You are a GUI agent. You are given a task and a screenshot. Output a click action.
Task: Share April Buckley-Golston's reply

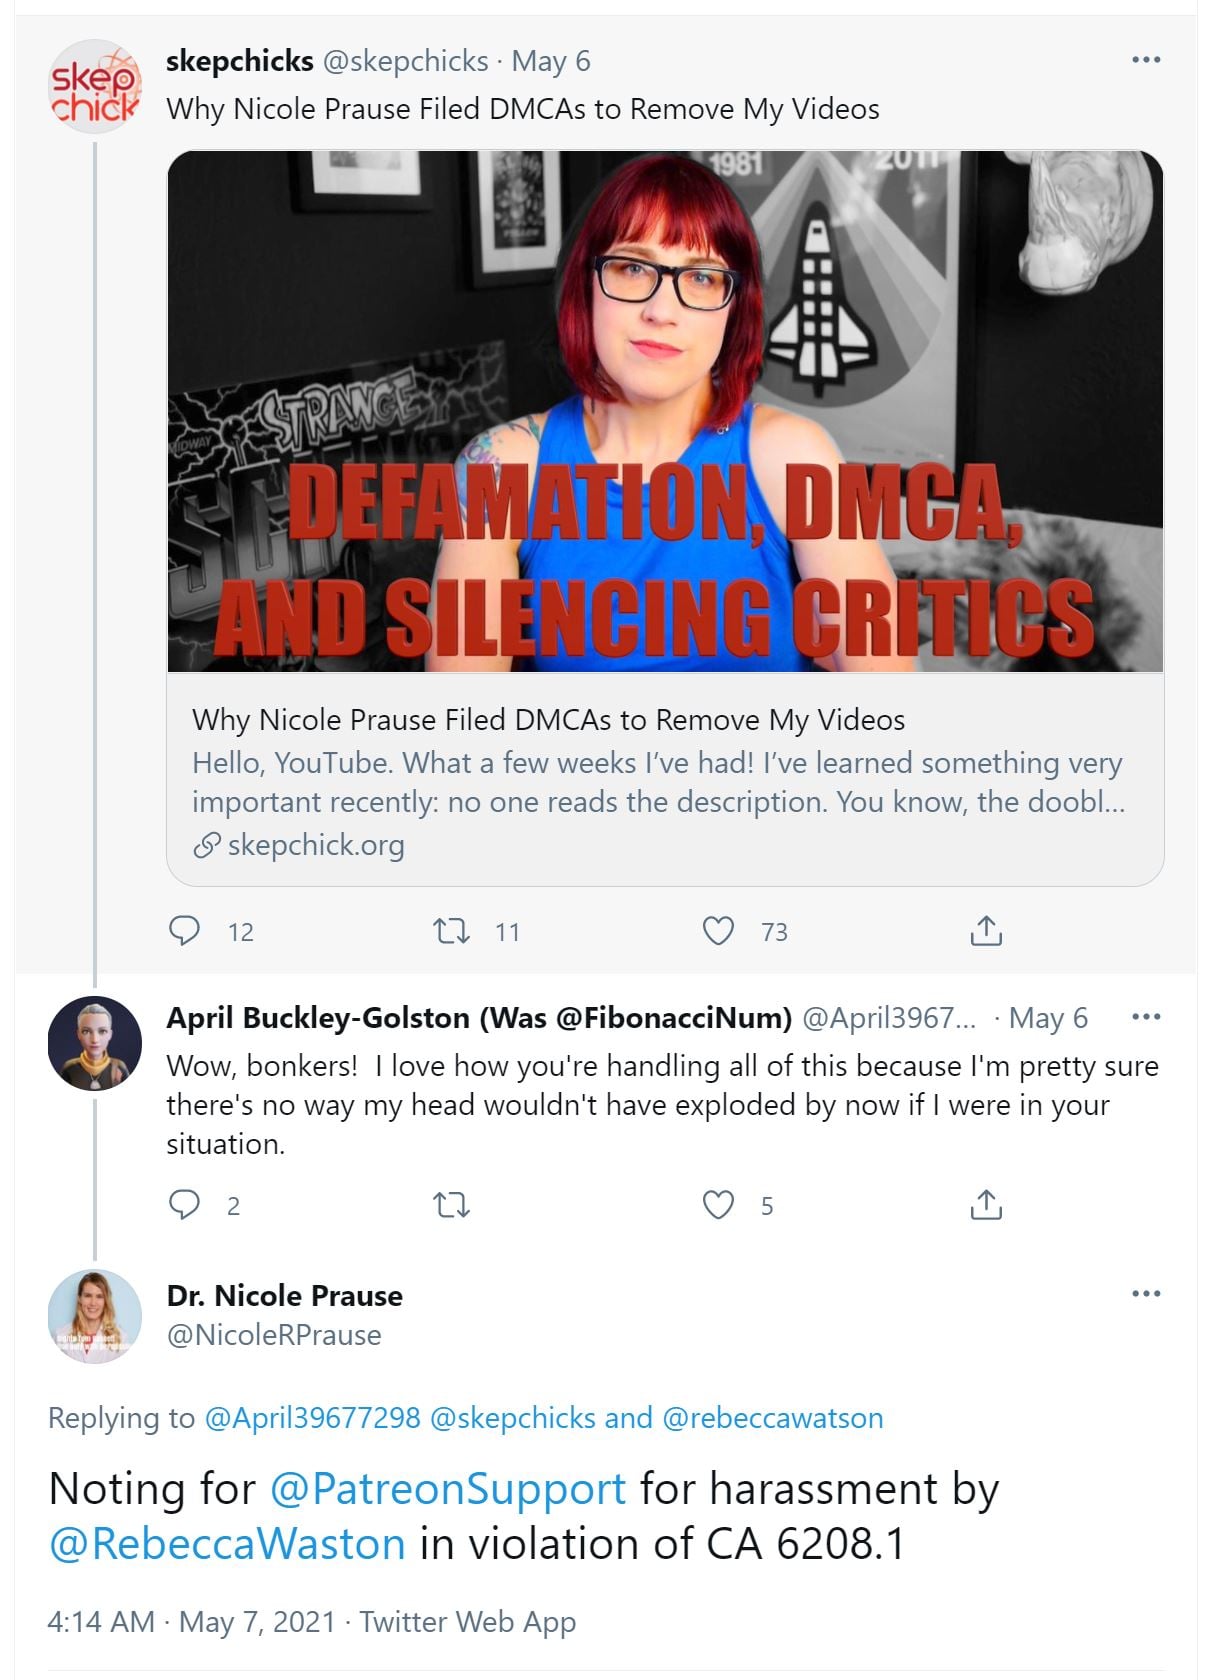[985, 1204]
